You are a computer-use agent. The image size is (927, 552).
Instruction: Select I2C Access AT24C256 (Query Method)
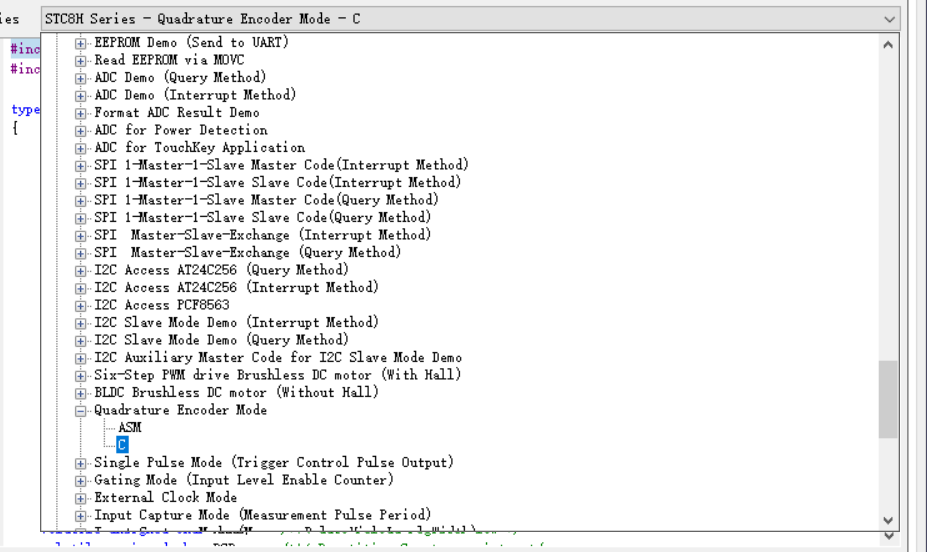(x=221, y=270)
